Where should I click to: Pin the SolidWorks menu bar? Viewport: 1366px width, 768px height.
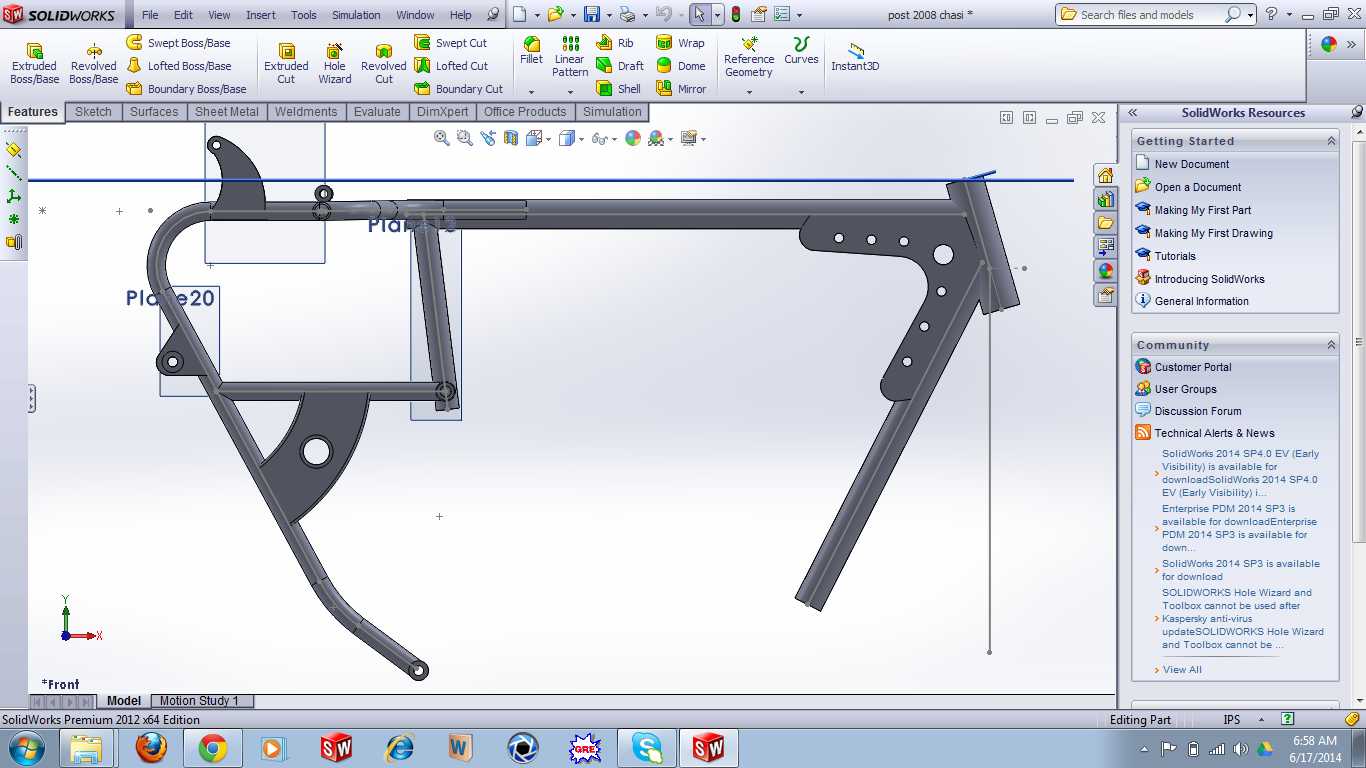[493, 15]
